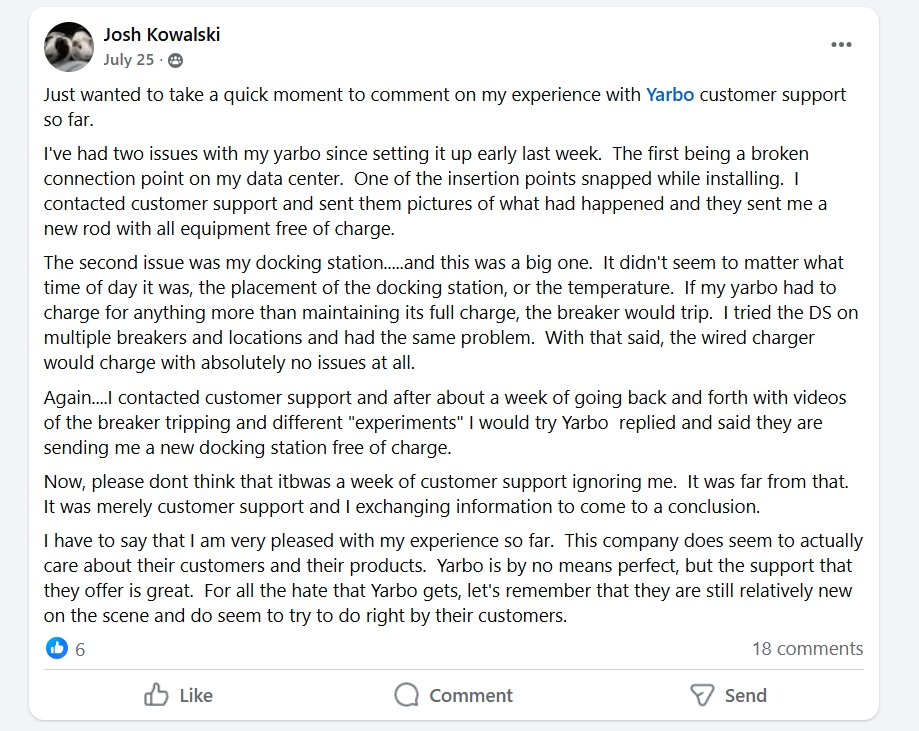Screen dimensions: 919x731
Task: Click the paragraph starting "Now, please dont think"
Action: tap(444, 494)
